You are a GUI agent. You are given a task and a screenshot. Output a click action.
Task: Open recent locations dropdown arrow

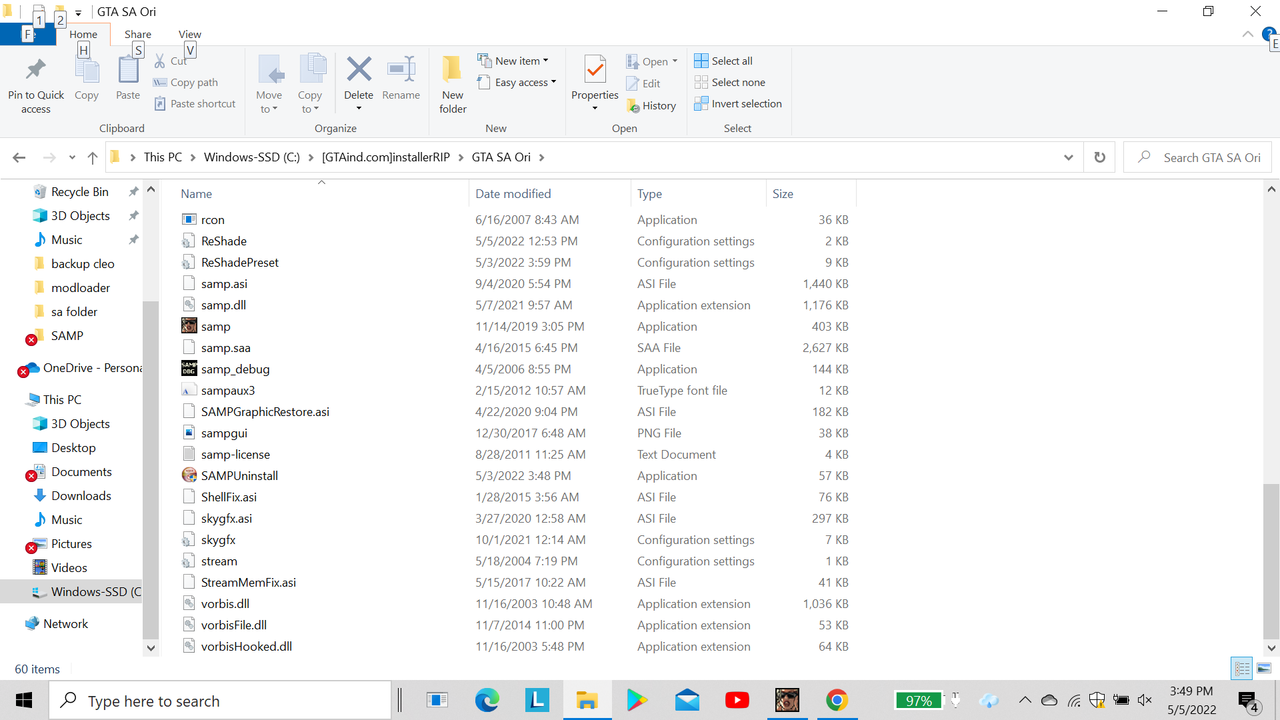pyautogui.click(x=73, y=158)
